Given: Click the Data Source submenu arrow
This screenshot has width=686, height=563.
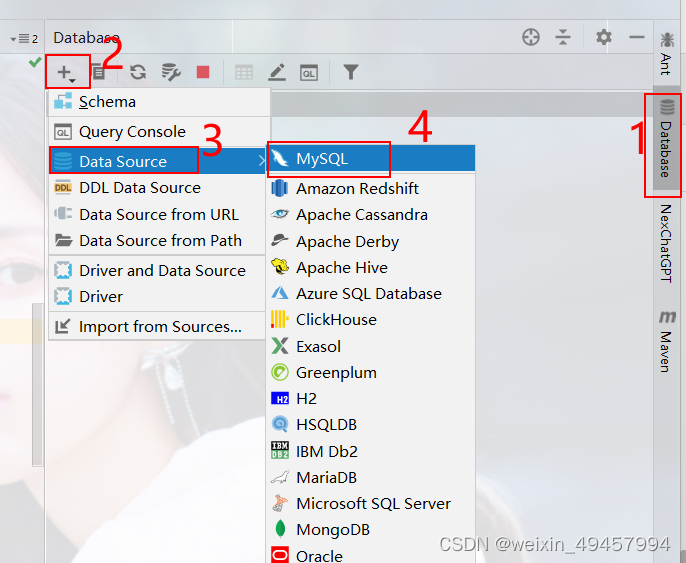Looking at the screenshot, I should tap(262, 161).
